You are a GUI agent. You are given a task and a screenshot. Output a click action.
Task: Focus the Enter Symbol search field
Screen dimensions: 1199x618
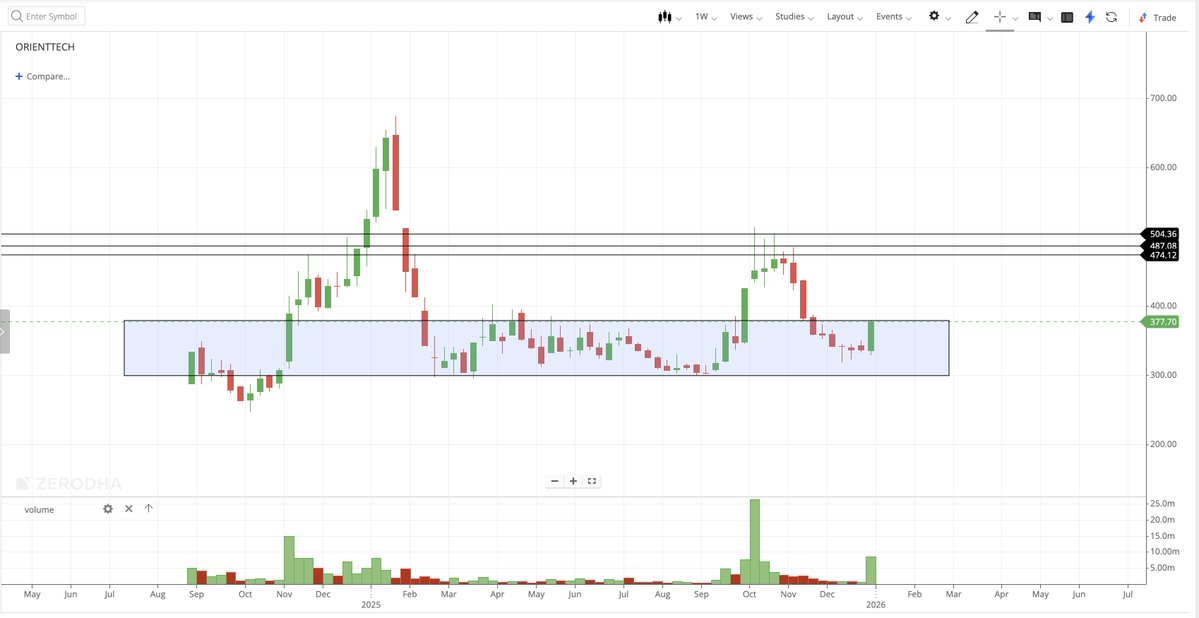point(47,16)
